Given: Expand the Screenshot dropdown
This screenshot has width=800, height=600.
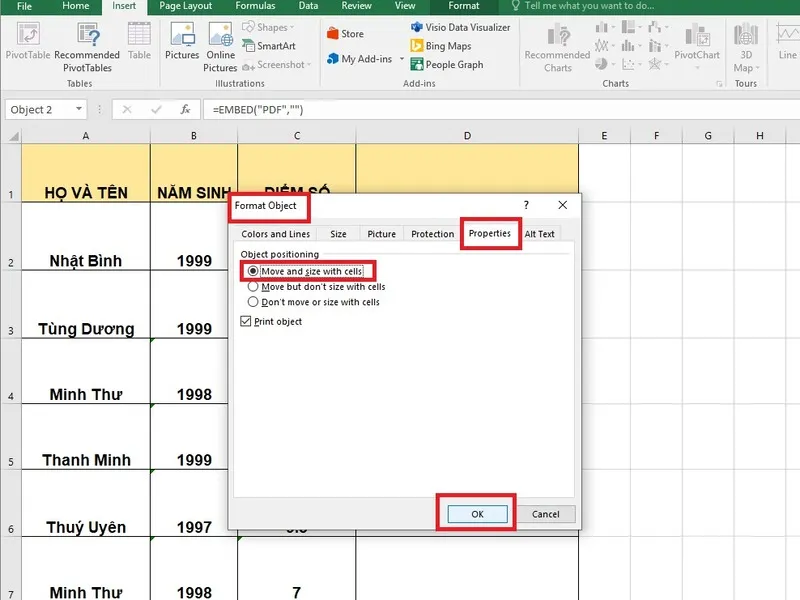Looking at the screenshot, I should point(309,65).
